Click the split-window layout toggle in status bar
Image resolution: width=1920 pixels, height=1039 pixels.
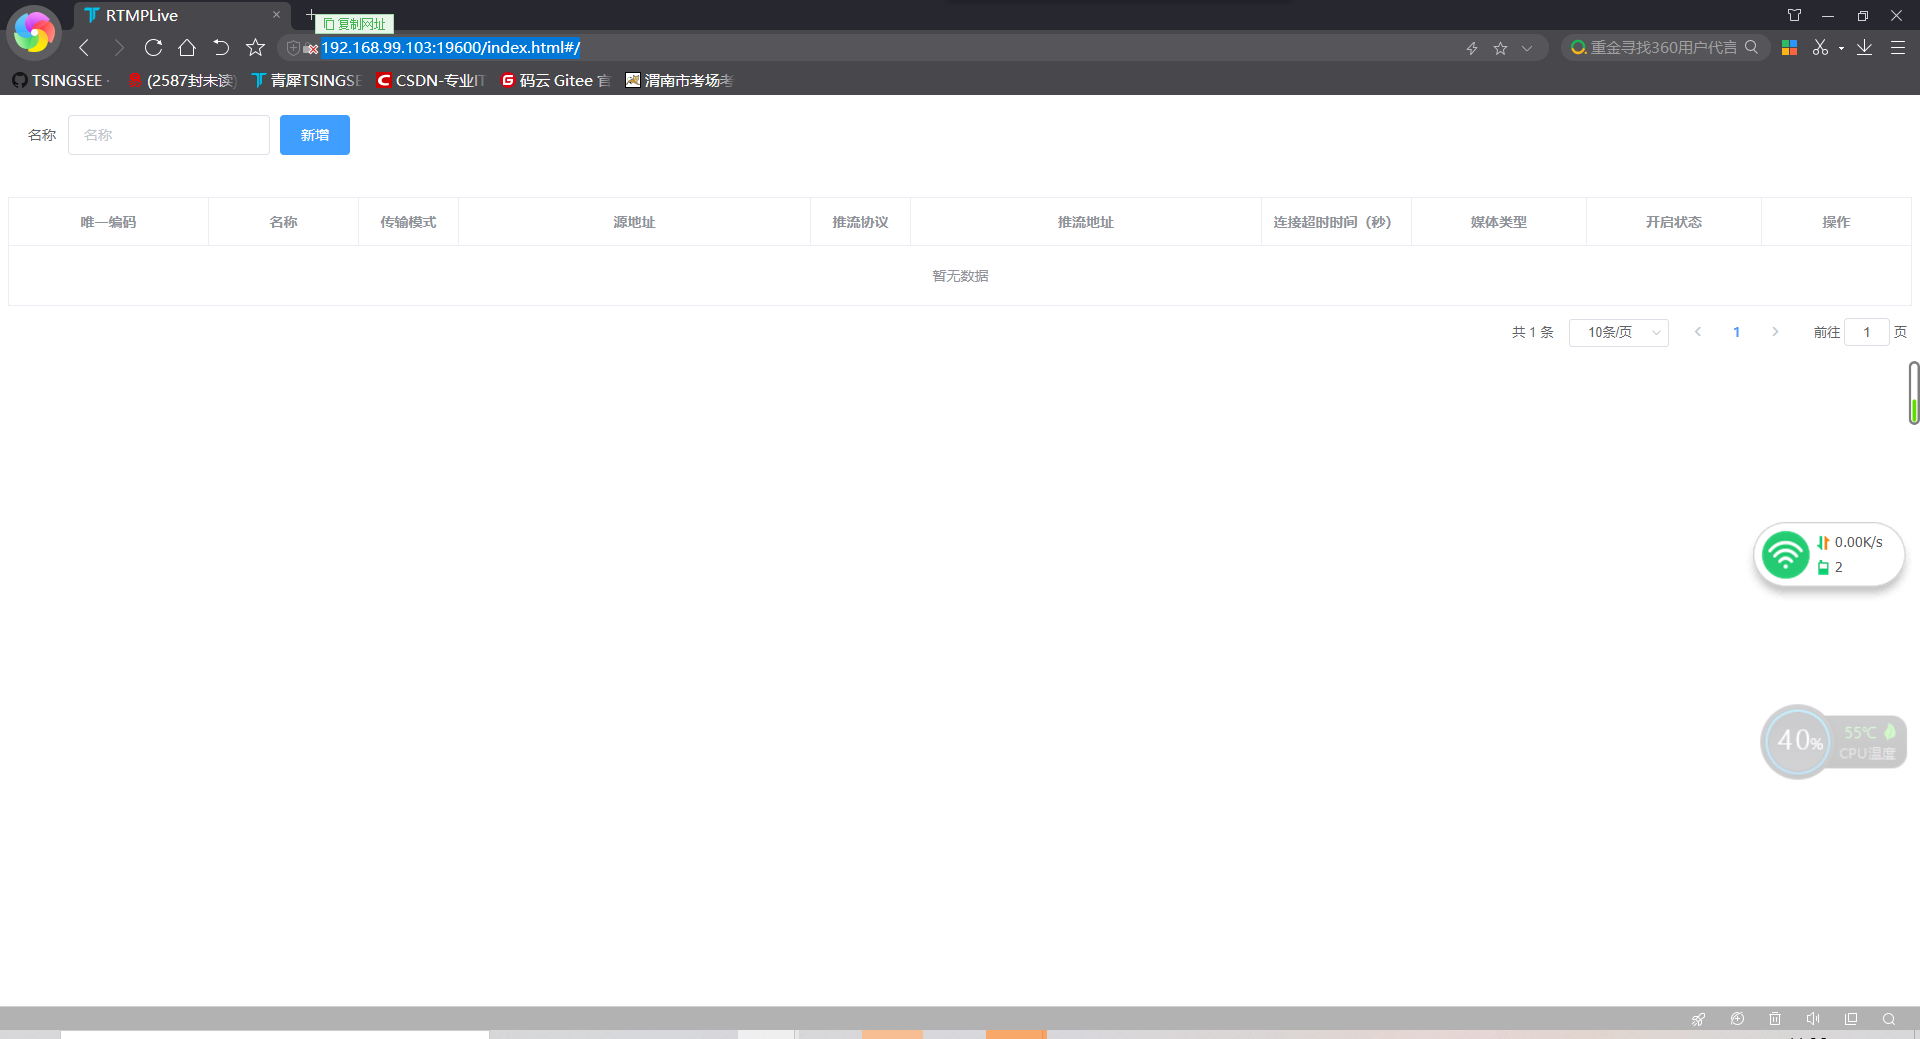[x=1851, y=1018]
